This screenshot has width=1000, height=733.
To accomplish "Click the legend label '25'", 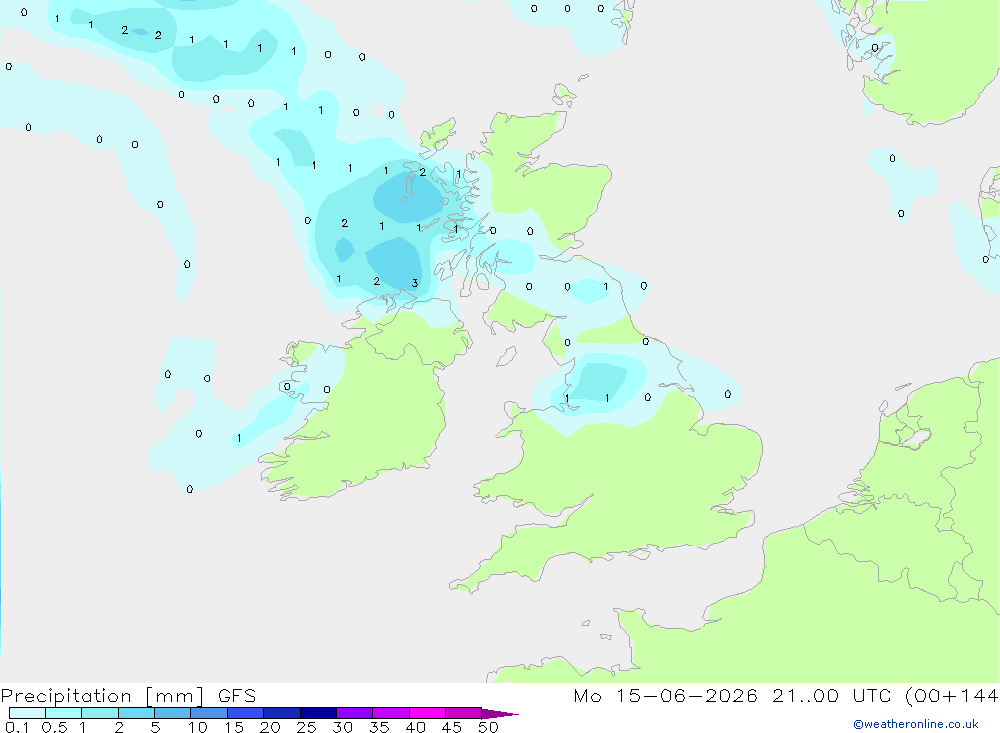I will [306, 727].
